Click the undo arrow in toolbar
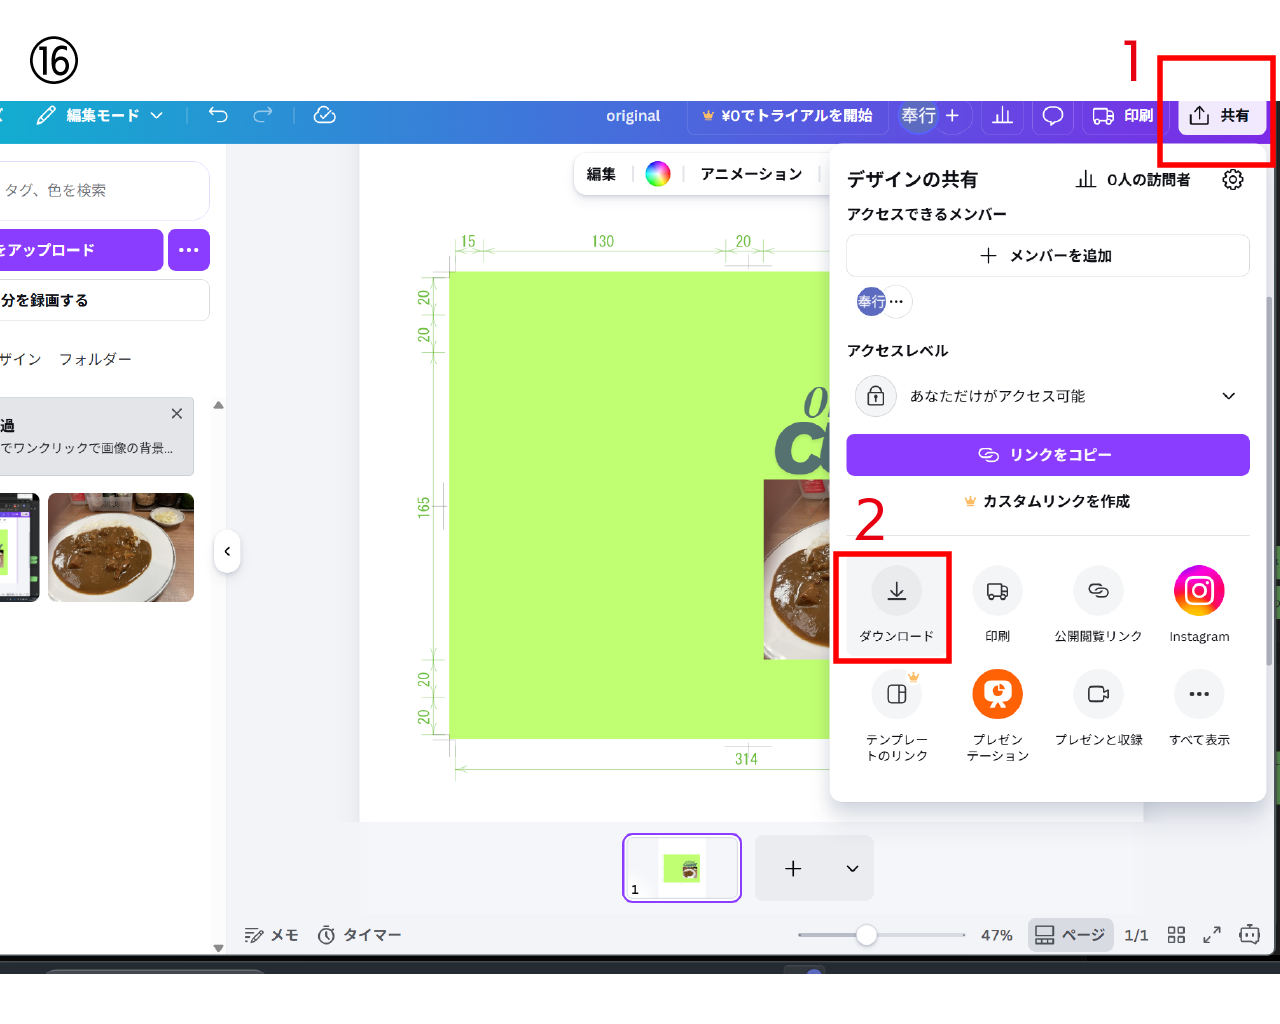 pyautogui.click(x=218, y=115)
